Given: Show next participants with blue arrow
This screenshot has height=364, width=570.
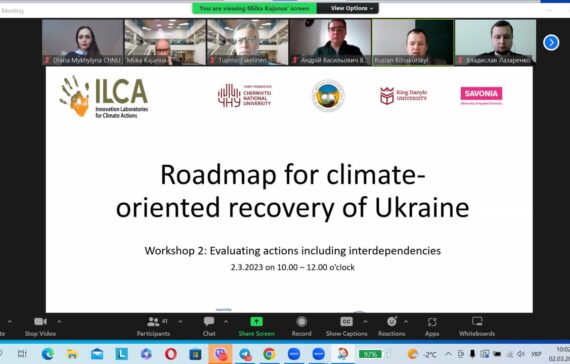Looking at the screenshot, I should (551, 43).
